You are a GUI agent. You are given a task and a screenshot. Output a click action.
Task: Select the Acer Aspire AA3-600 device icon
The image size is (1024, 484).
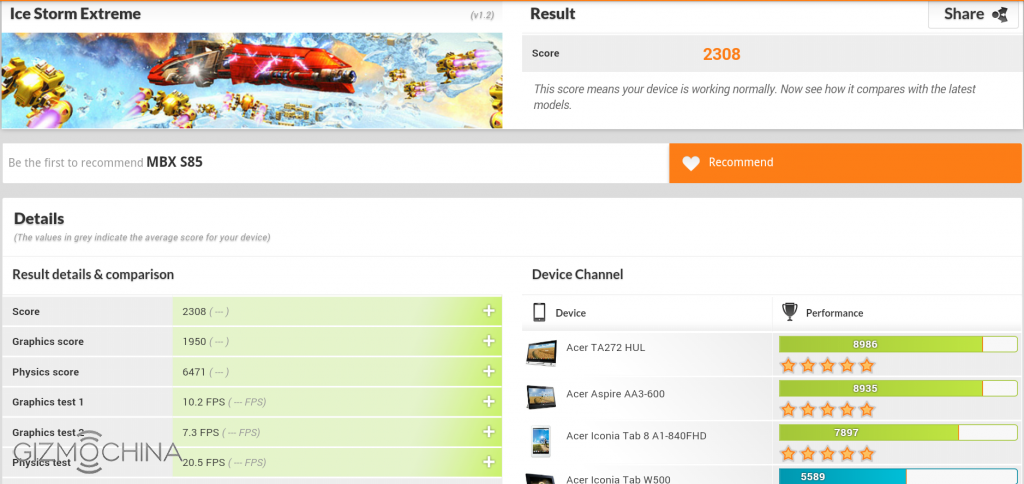pyautogui.click(x=541, y=394)
